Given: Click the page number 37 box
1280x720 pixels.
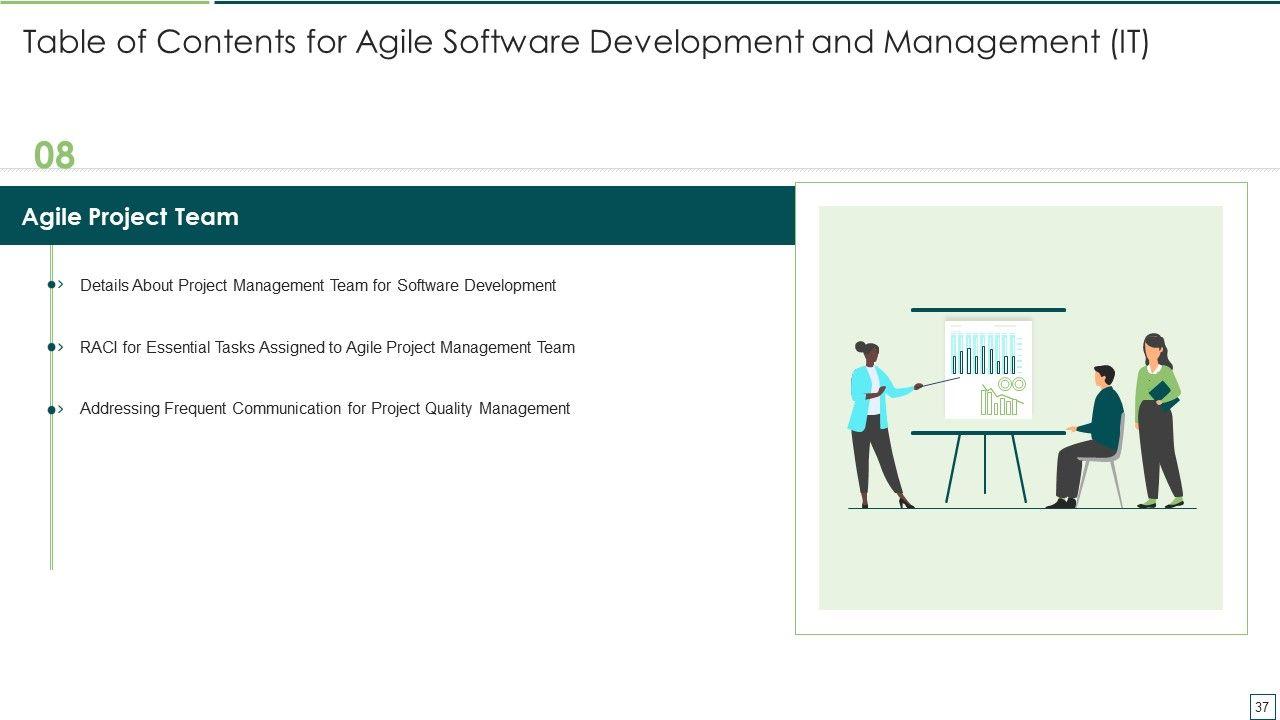Looking at the screenshot, I should [1262, 706].
